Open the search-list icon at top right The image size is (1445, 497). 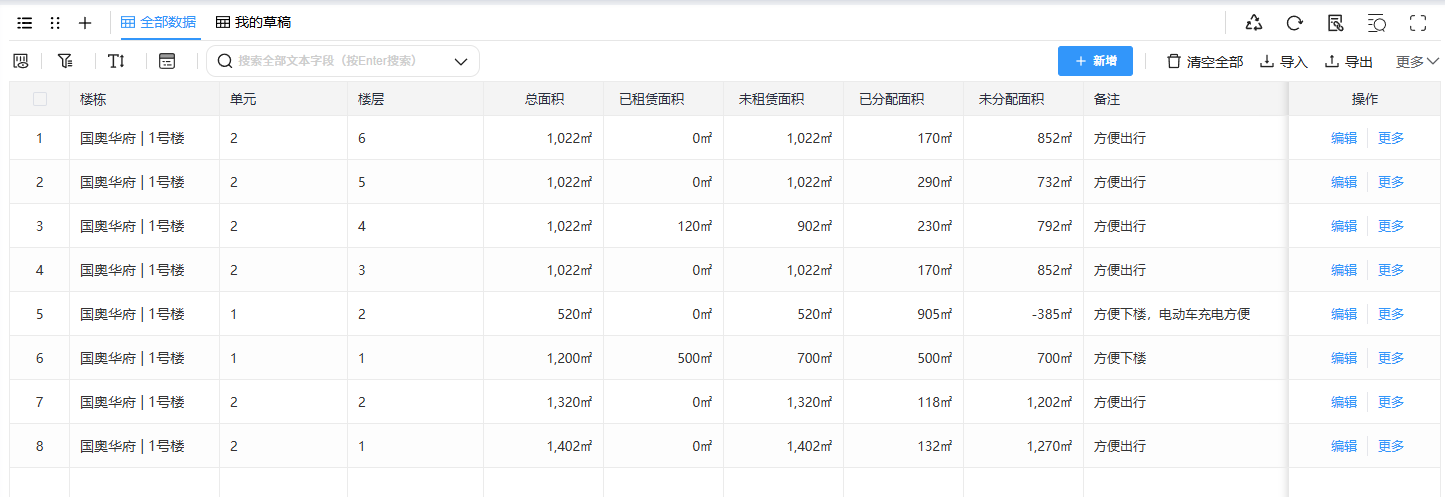coord(1376,22)
